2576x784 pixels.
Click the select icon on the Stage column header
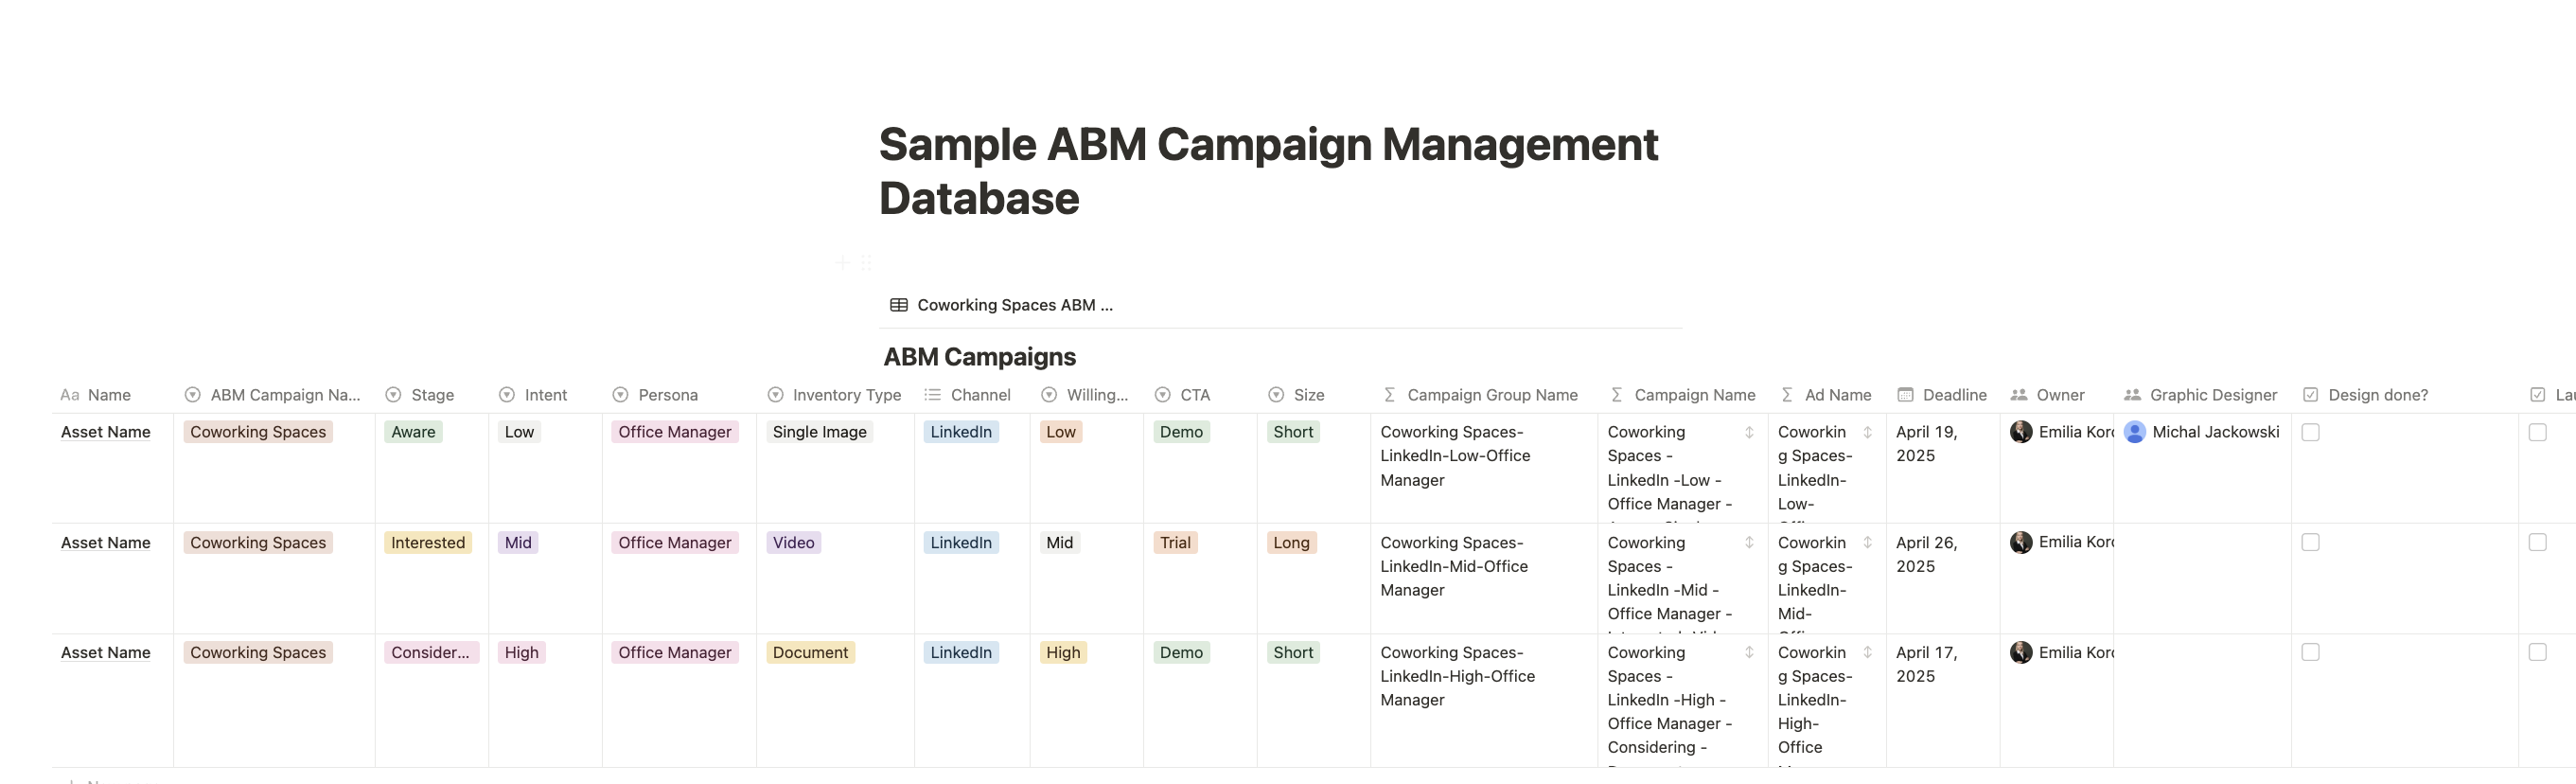pyautogui.click(x=394, y=394)
